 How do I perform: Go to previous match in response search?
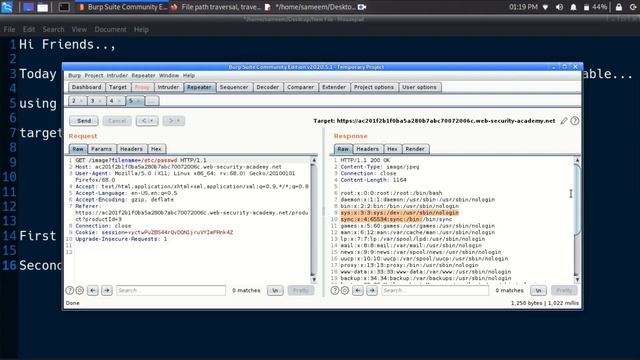click(358, 290)
